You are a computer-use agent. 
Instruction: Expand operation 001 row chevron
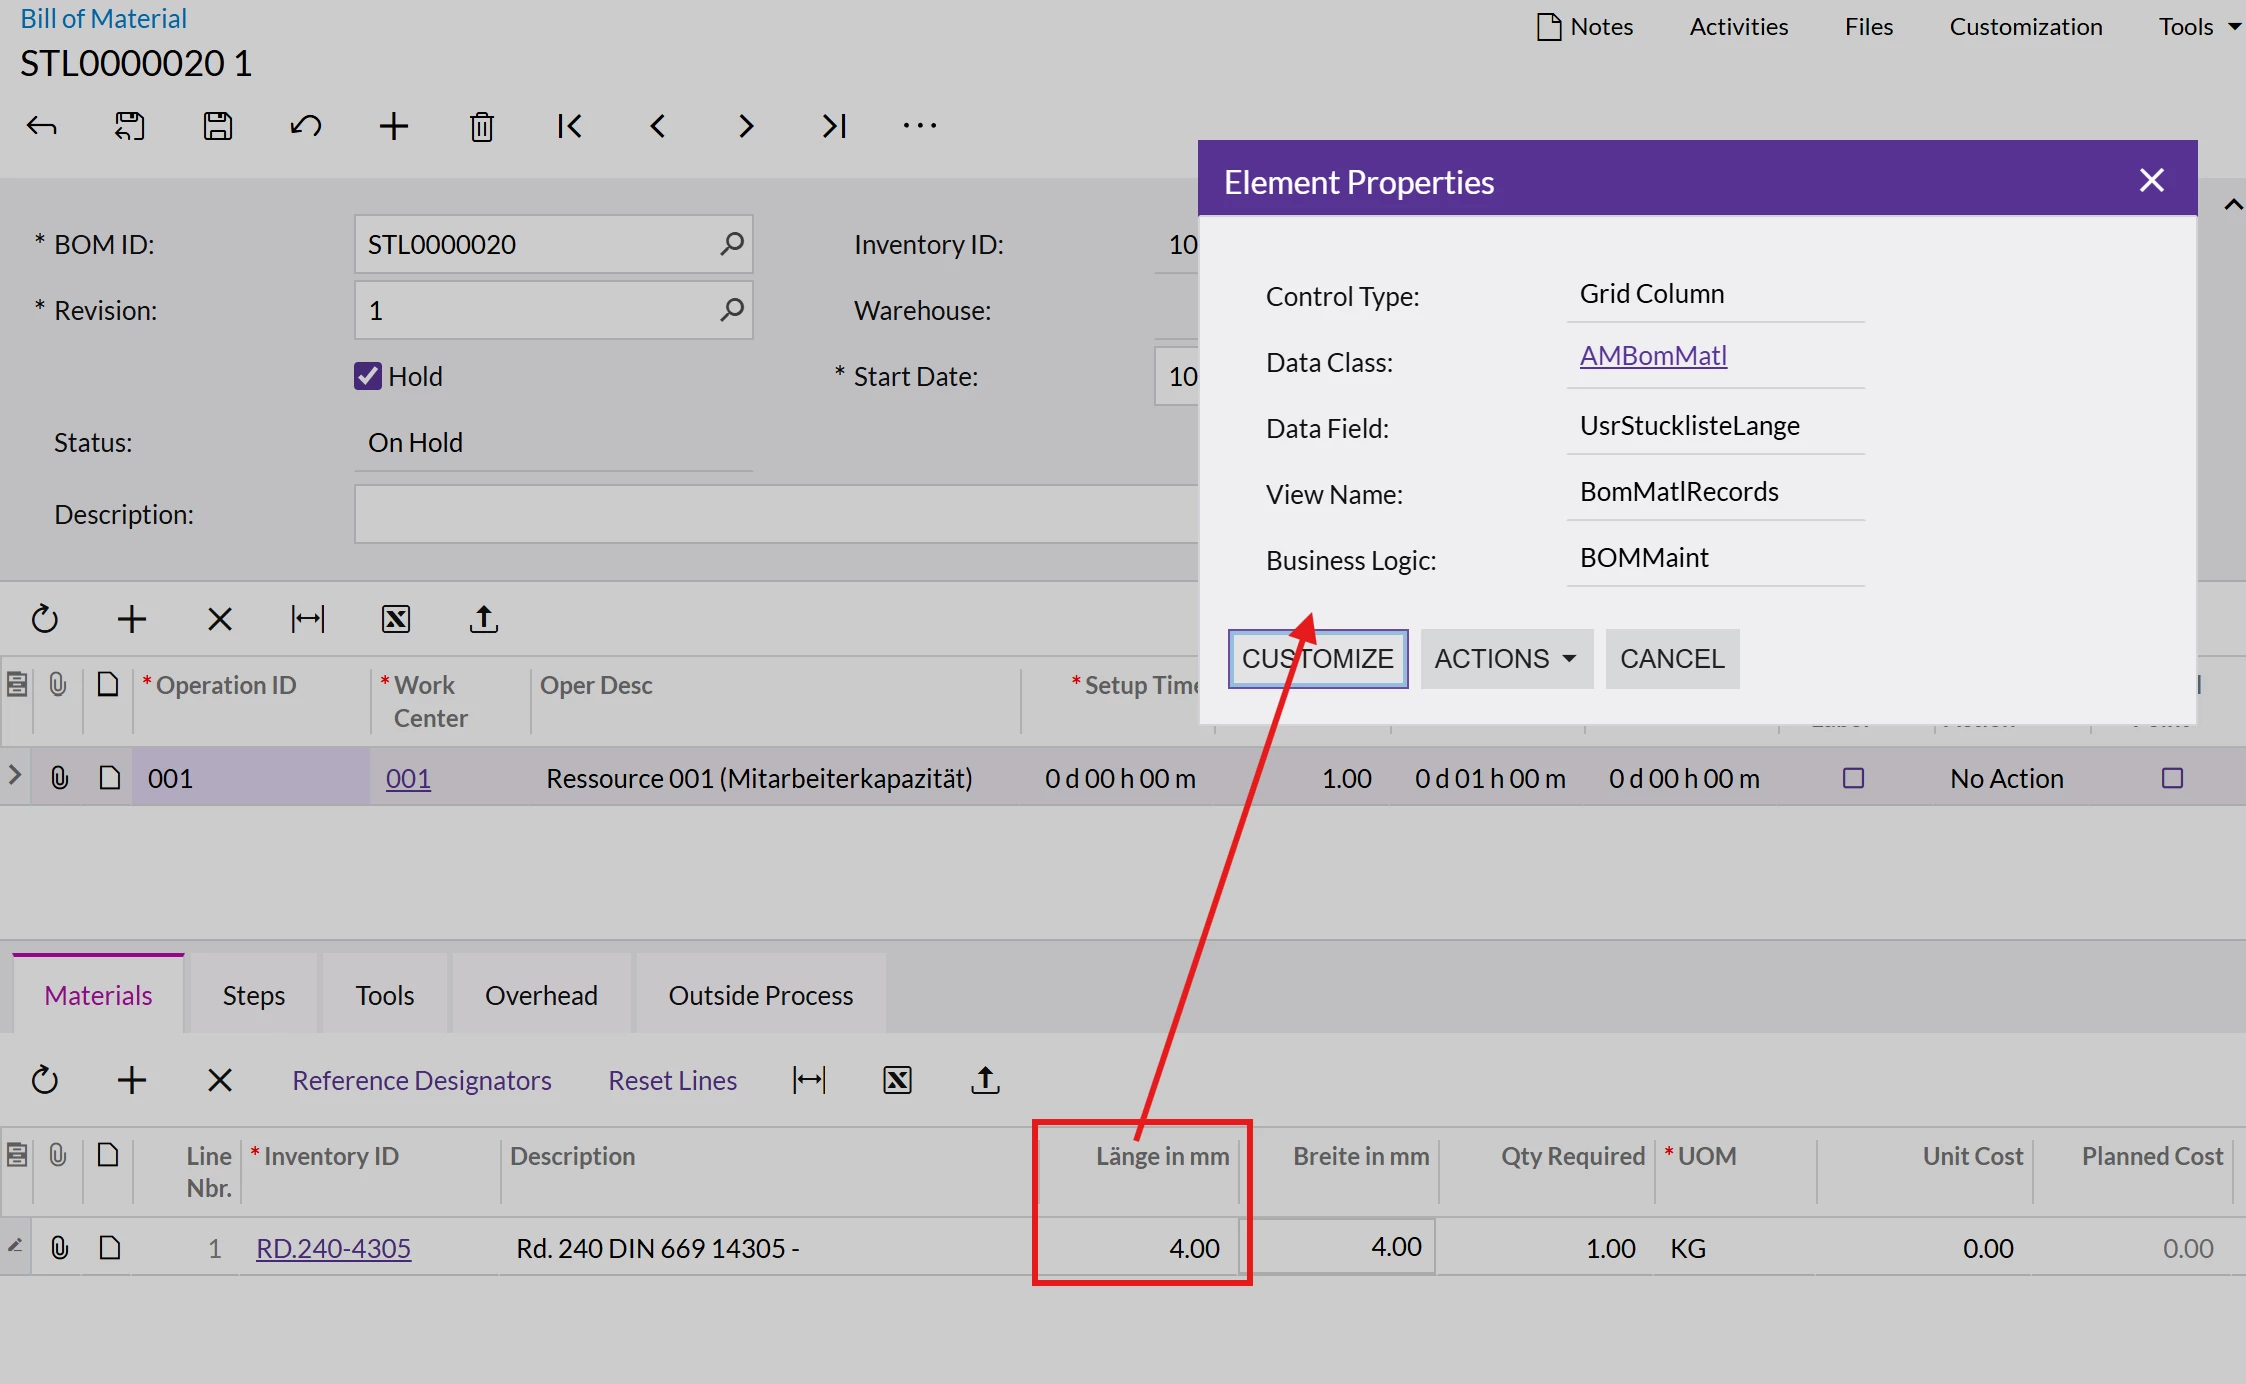click(15, 775)
